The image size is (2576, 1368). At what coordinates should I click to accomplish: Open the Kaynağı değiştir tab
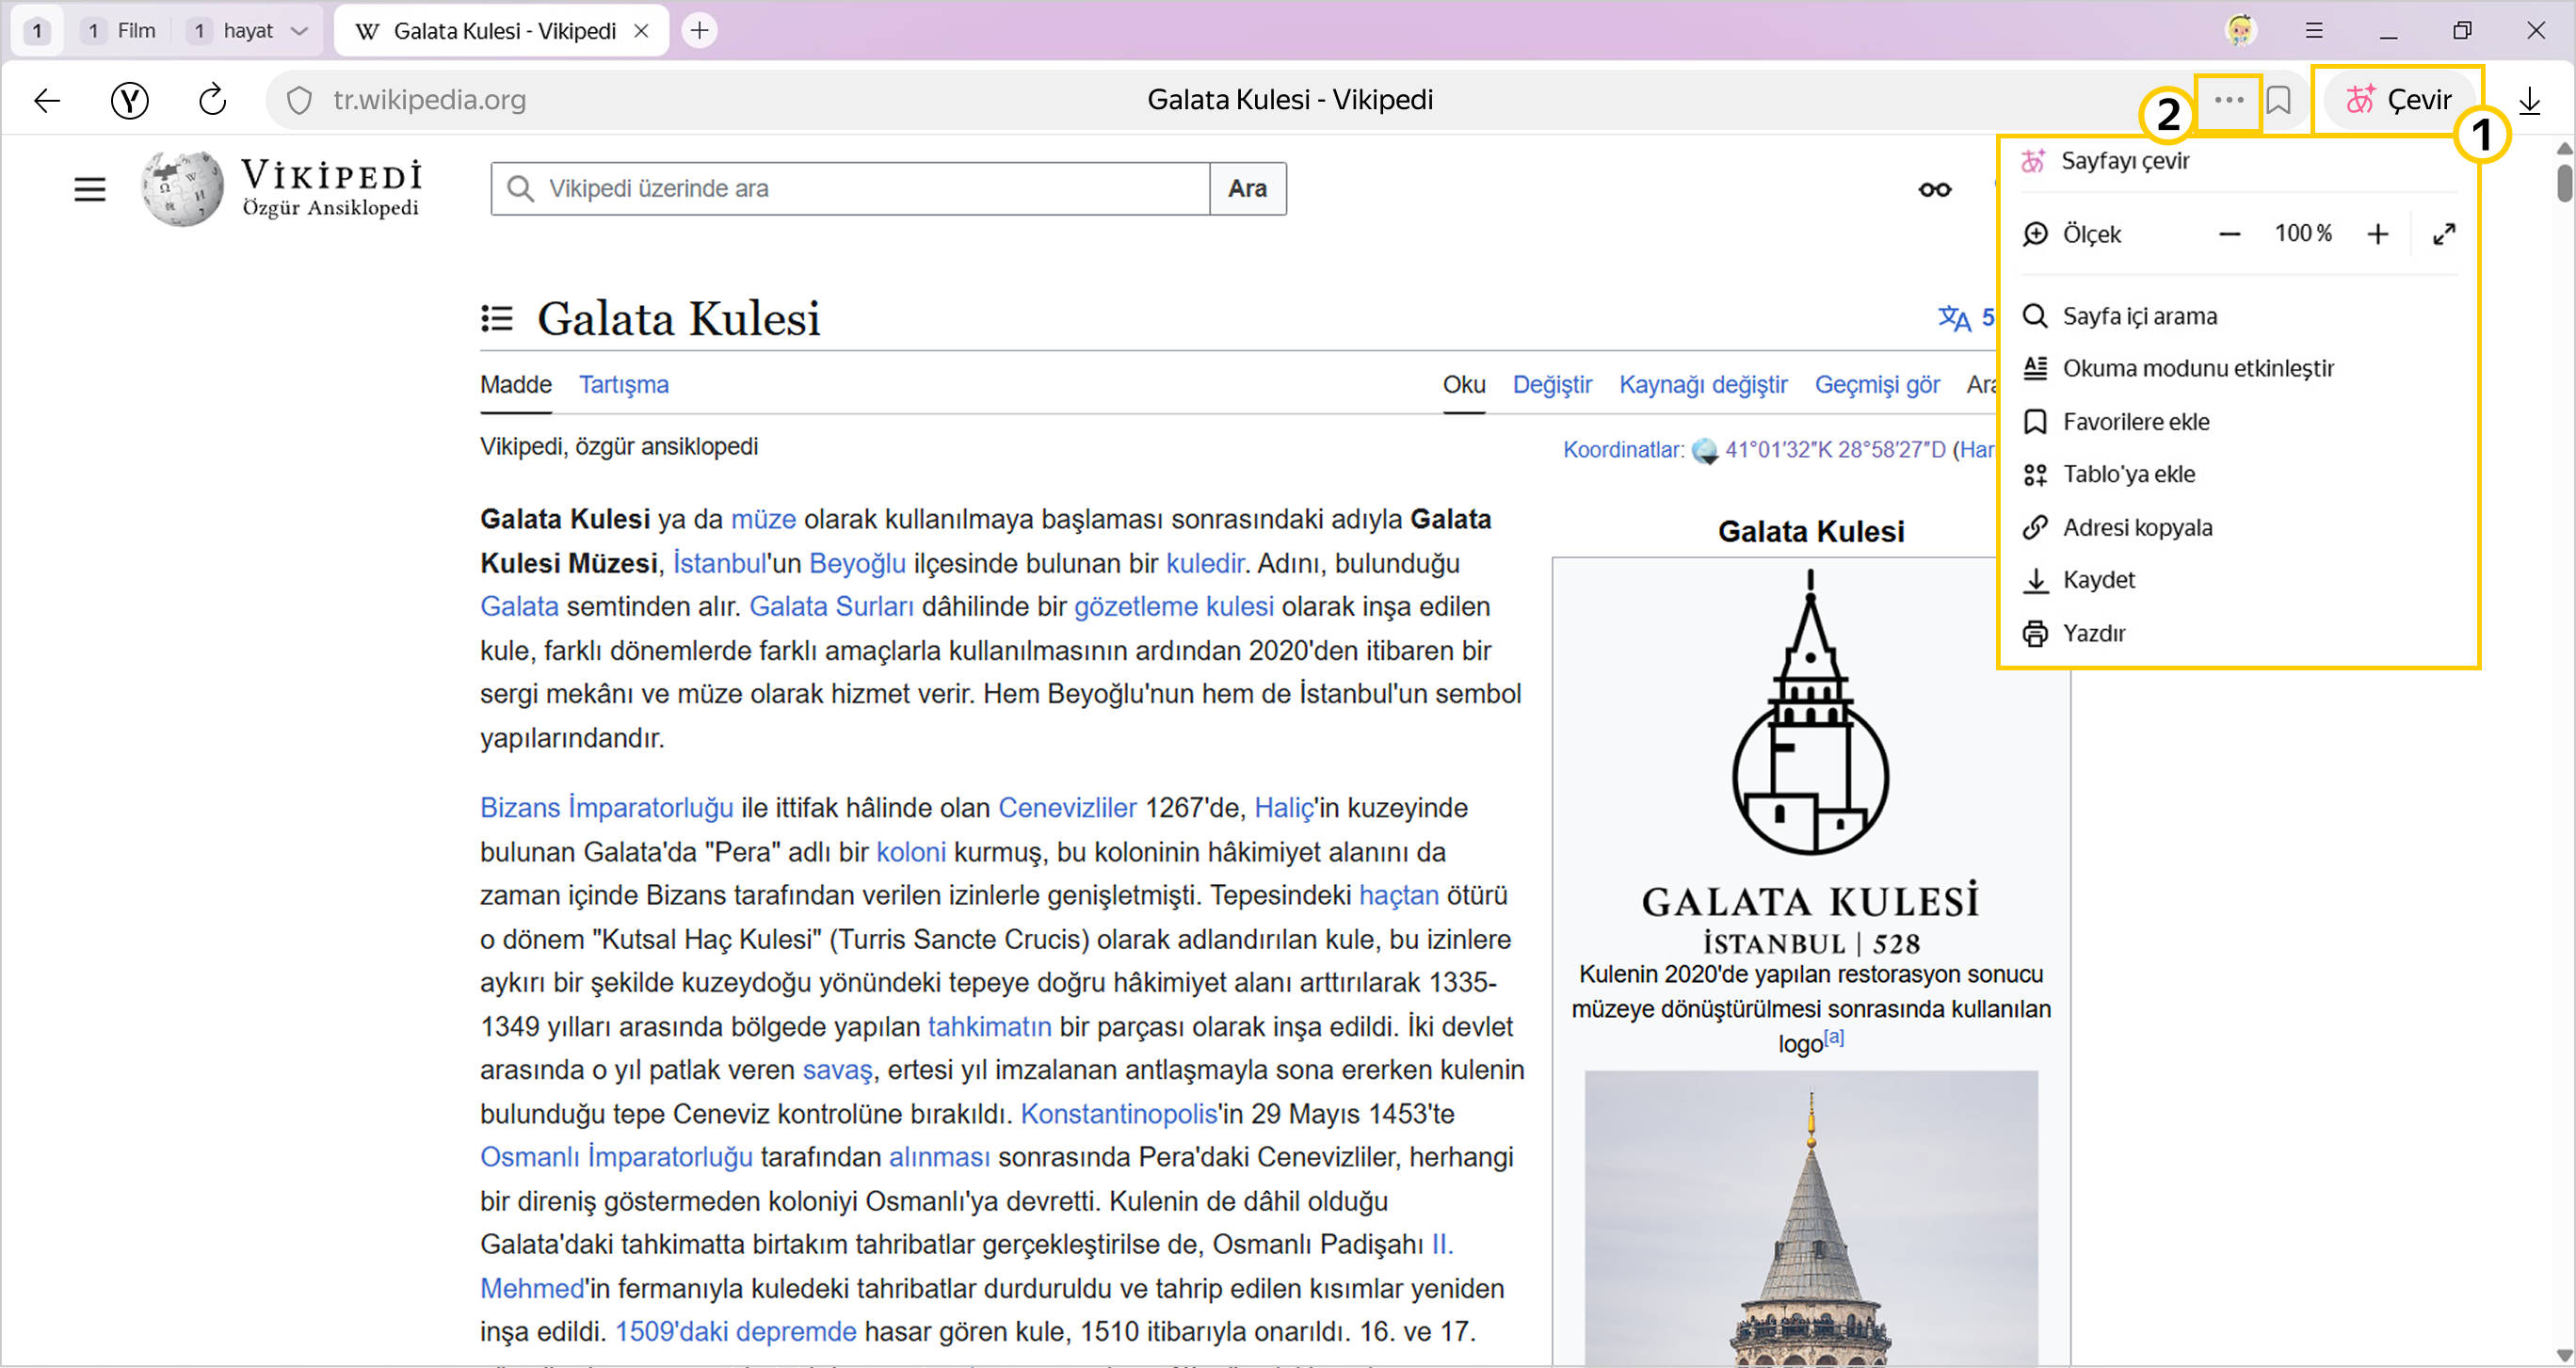coord(1703,385)
